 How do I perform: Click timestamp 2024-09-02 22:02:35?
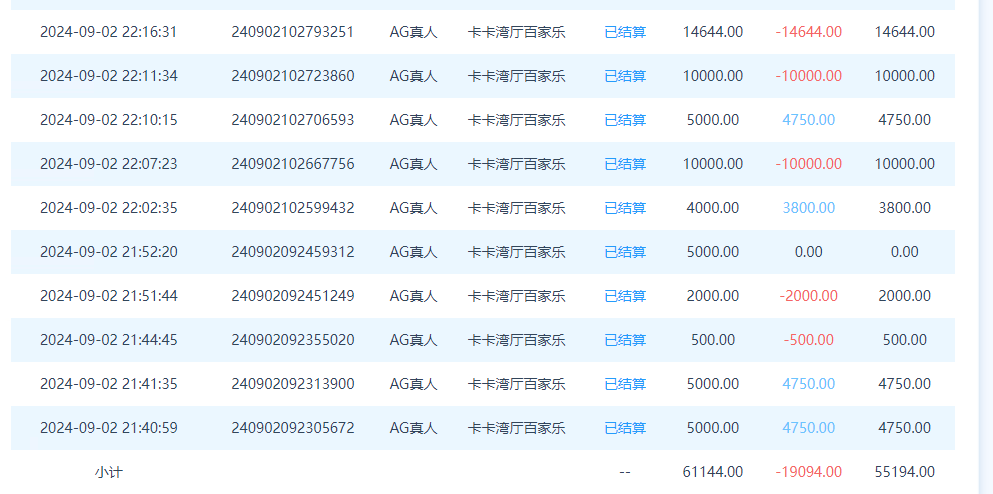pos(109,208)
